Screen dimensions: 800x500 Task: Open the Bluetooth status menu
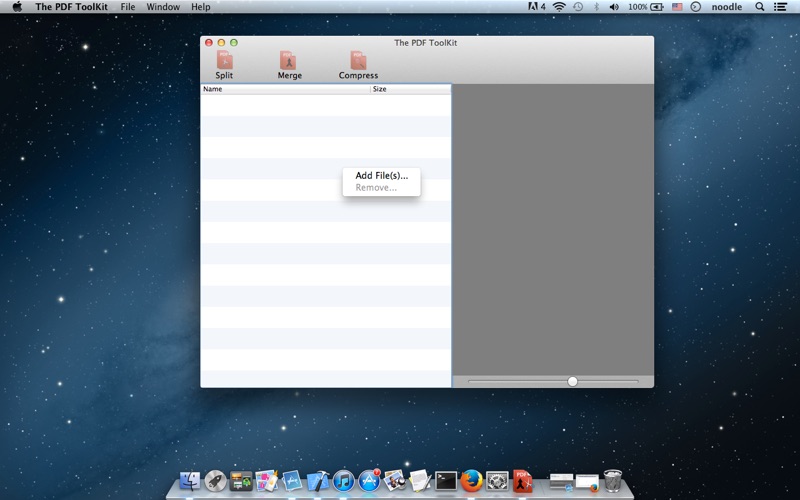tap(596, 7)
